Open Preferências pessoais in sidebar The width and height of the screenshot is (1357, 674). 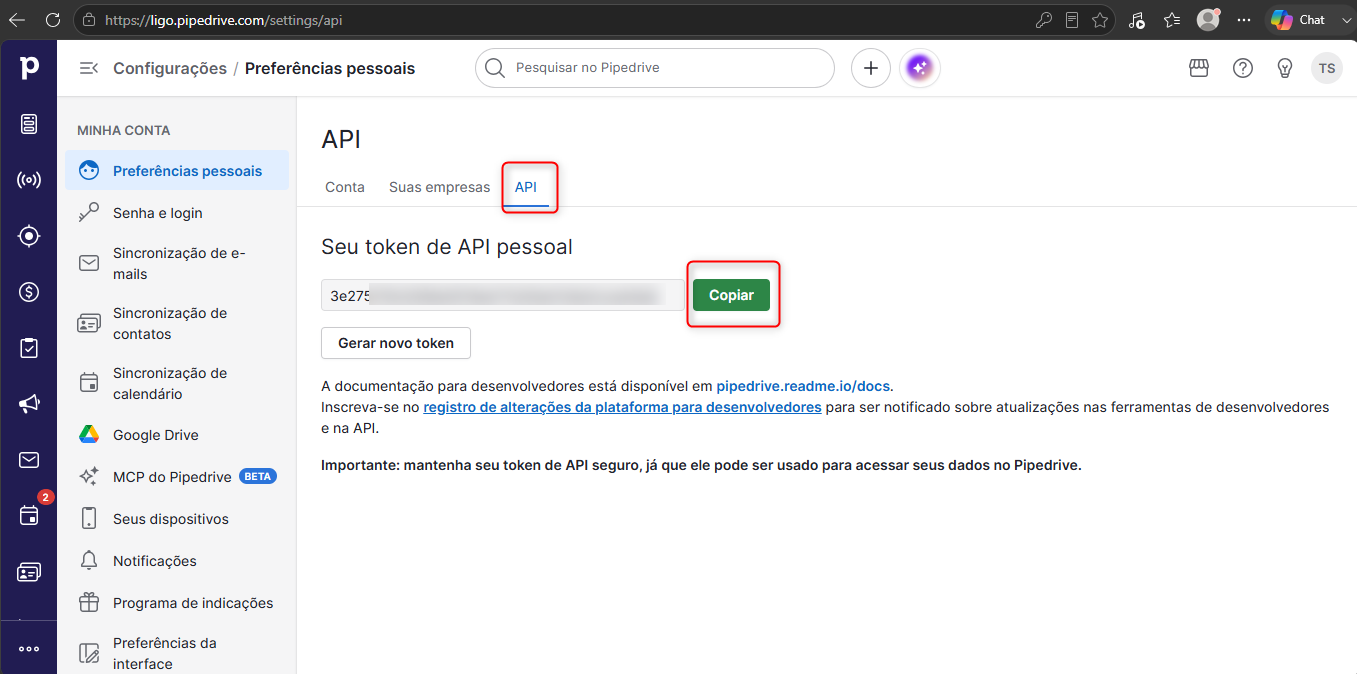coord(177,170)
